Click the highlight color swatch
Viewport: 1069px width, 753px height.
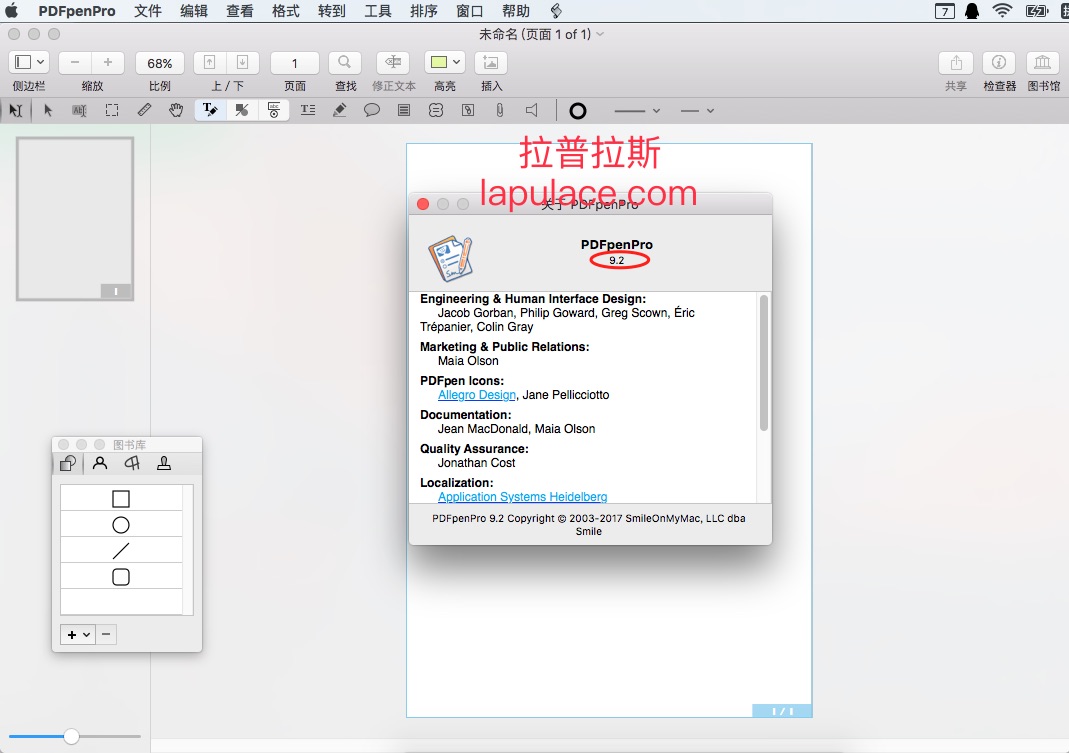(x=439, y=63)
